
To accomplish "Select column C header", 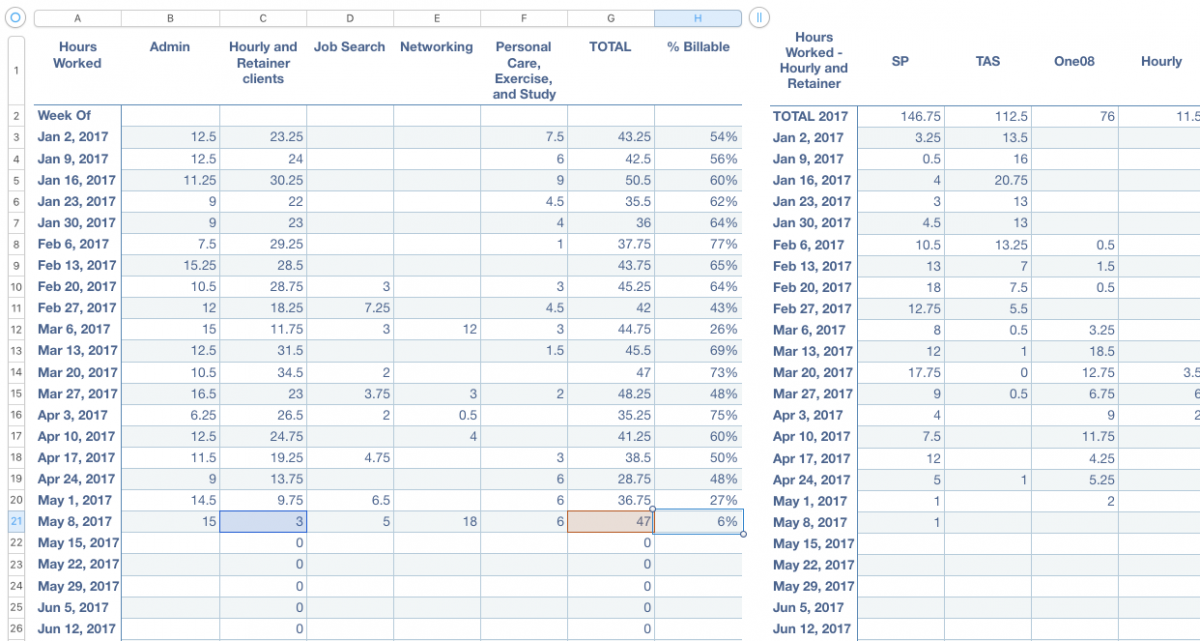I will (263, 18).
